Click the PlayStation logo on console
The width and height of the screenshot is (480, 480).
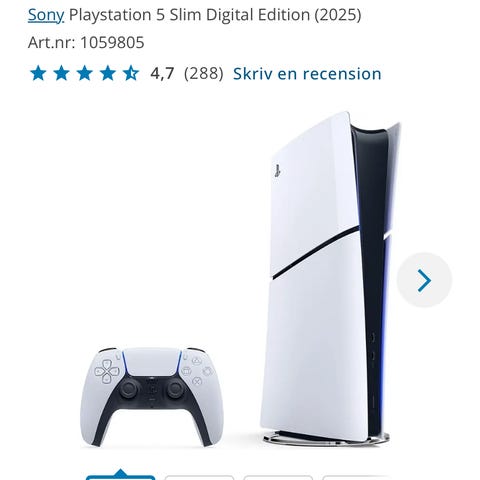tap(277, 171)
